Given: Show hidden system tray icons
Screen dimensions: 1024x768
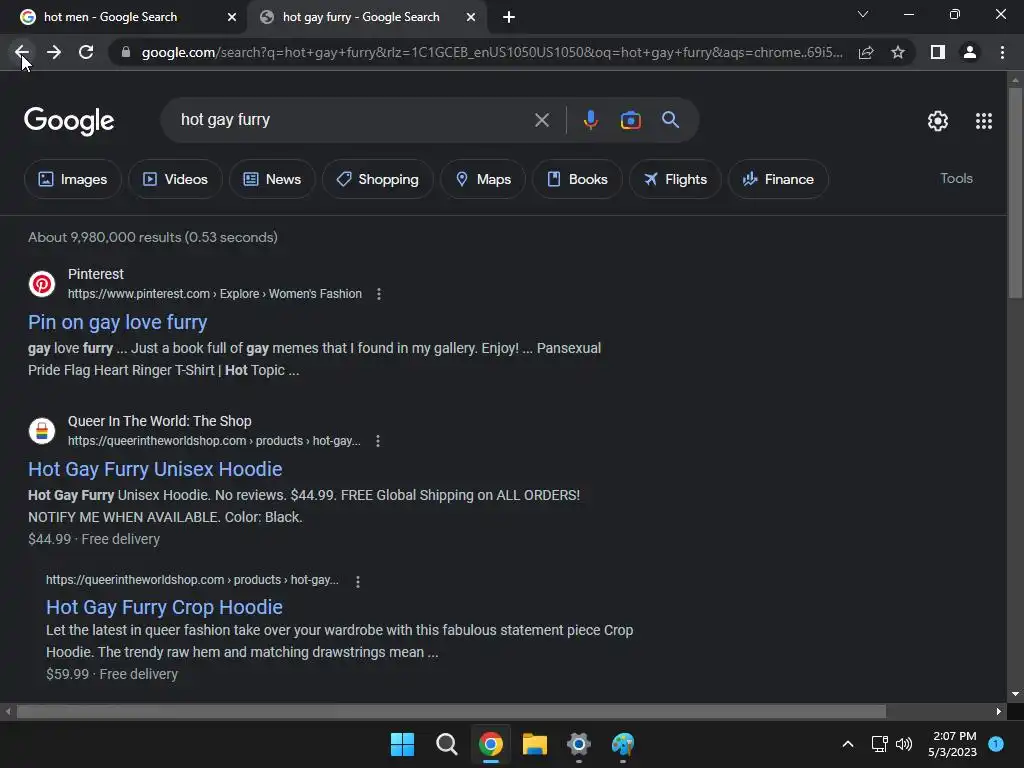Looking at the screenshot, I should 848,744.
